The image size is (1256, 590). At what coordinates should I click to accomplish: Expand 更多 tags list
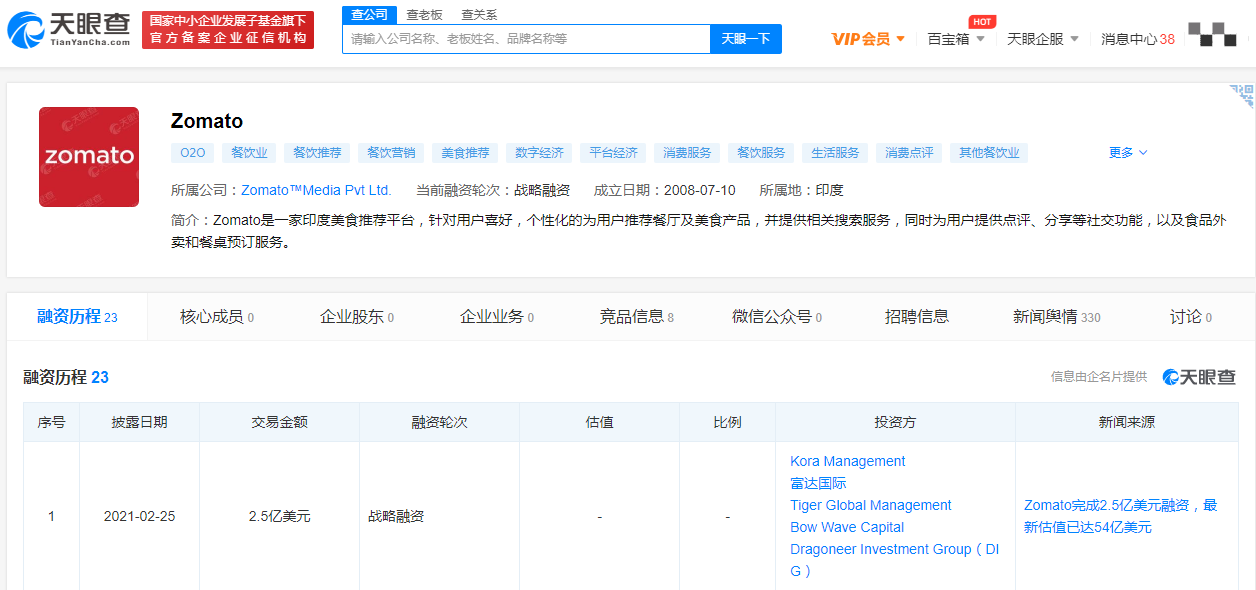1128,153
